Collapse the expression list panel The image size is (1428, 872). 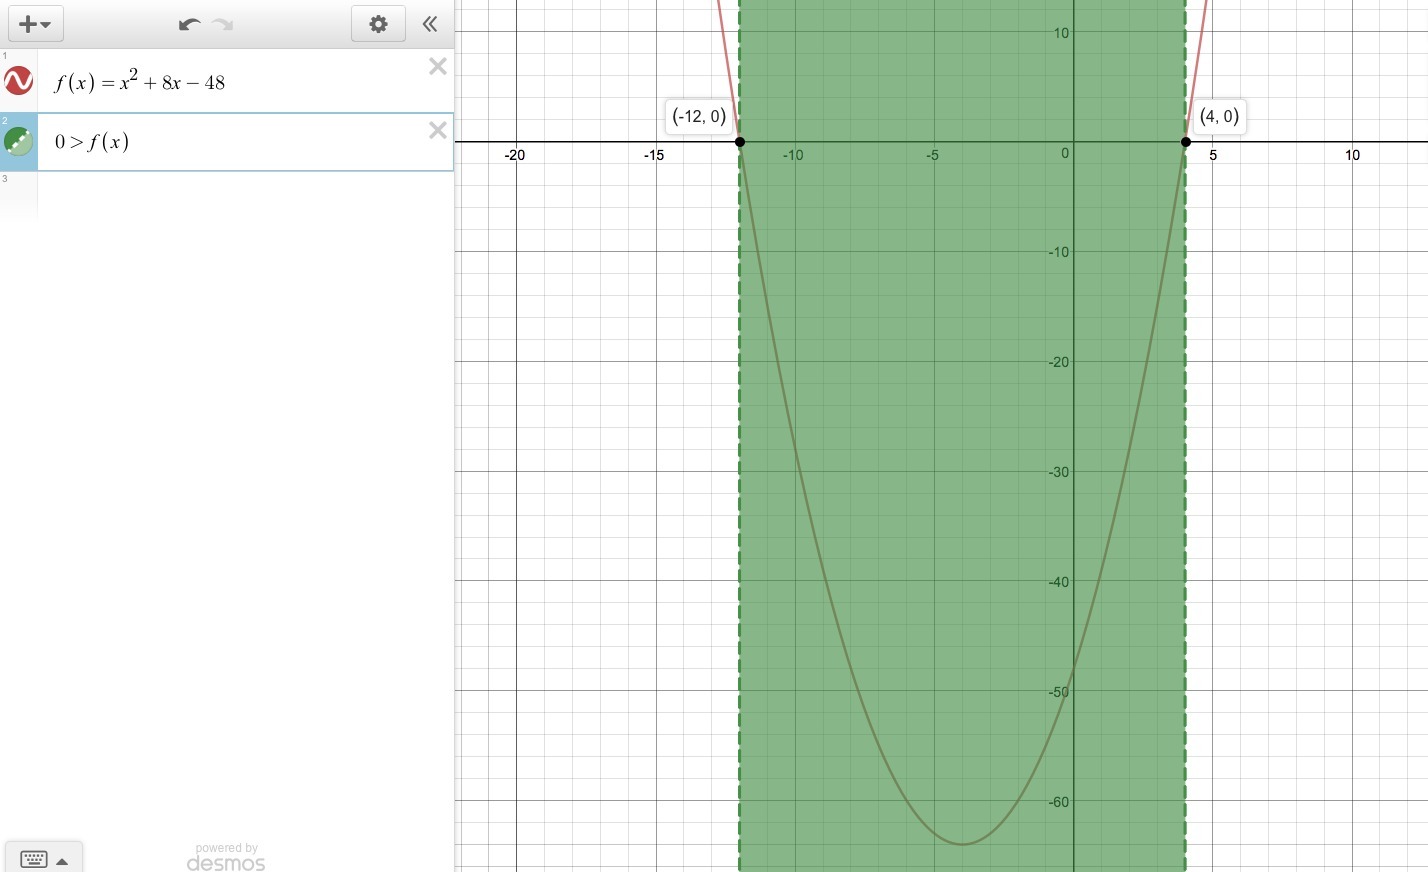[430, 24]
